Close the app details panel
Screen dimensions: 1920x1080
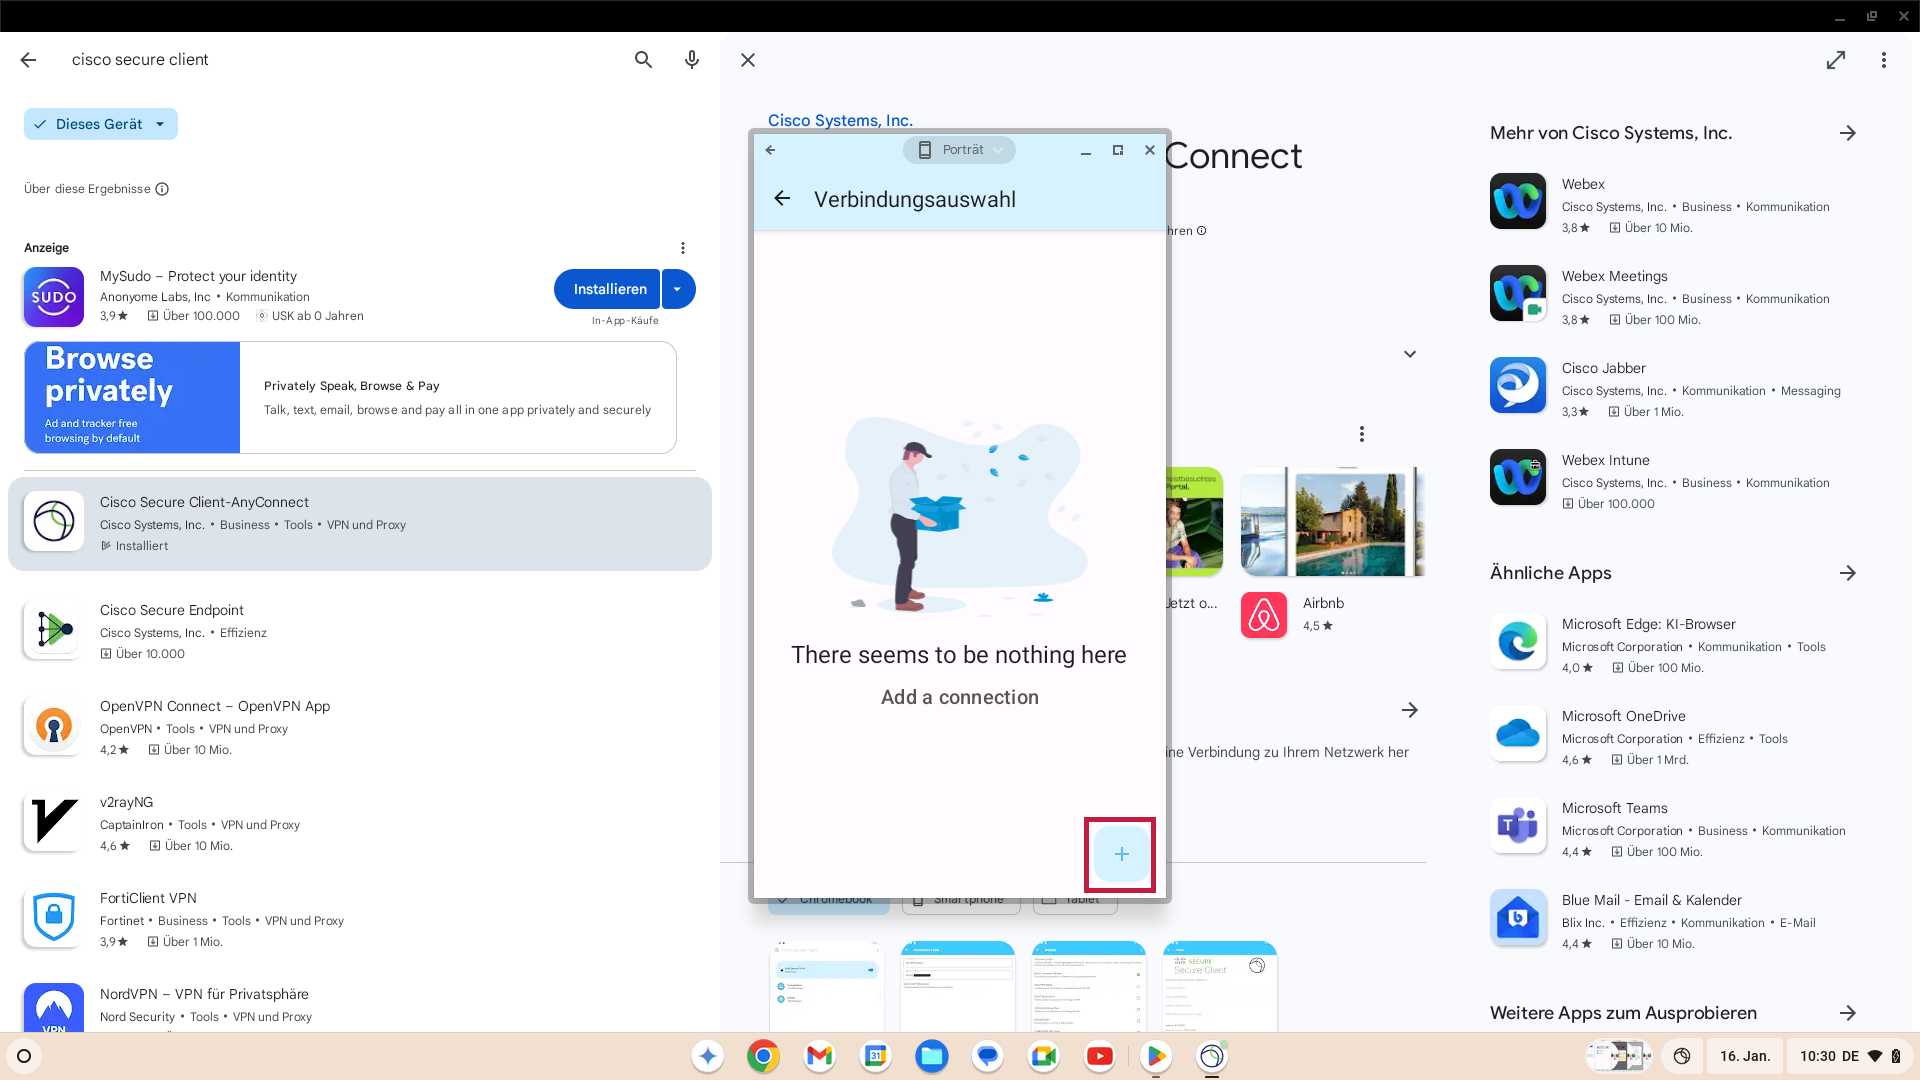coord(748,60)
